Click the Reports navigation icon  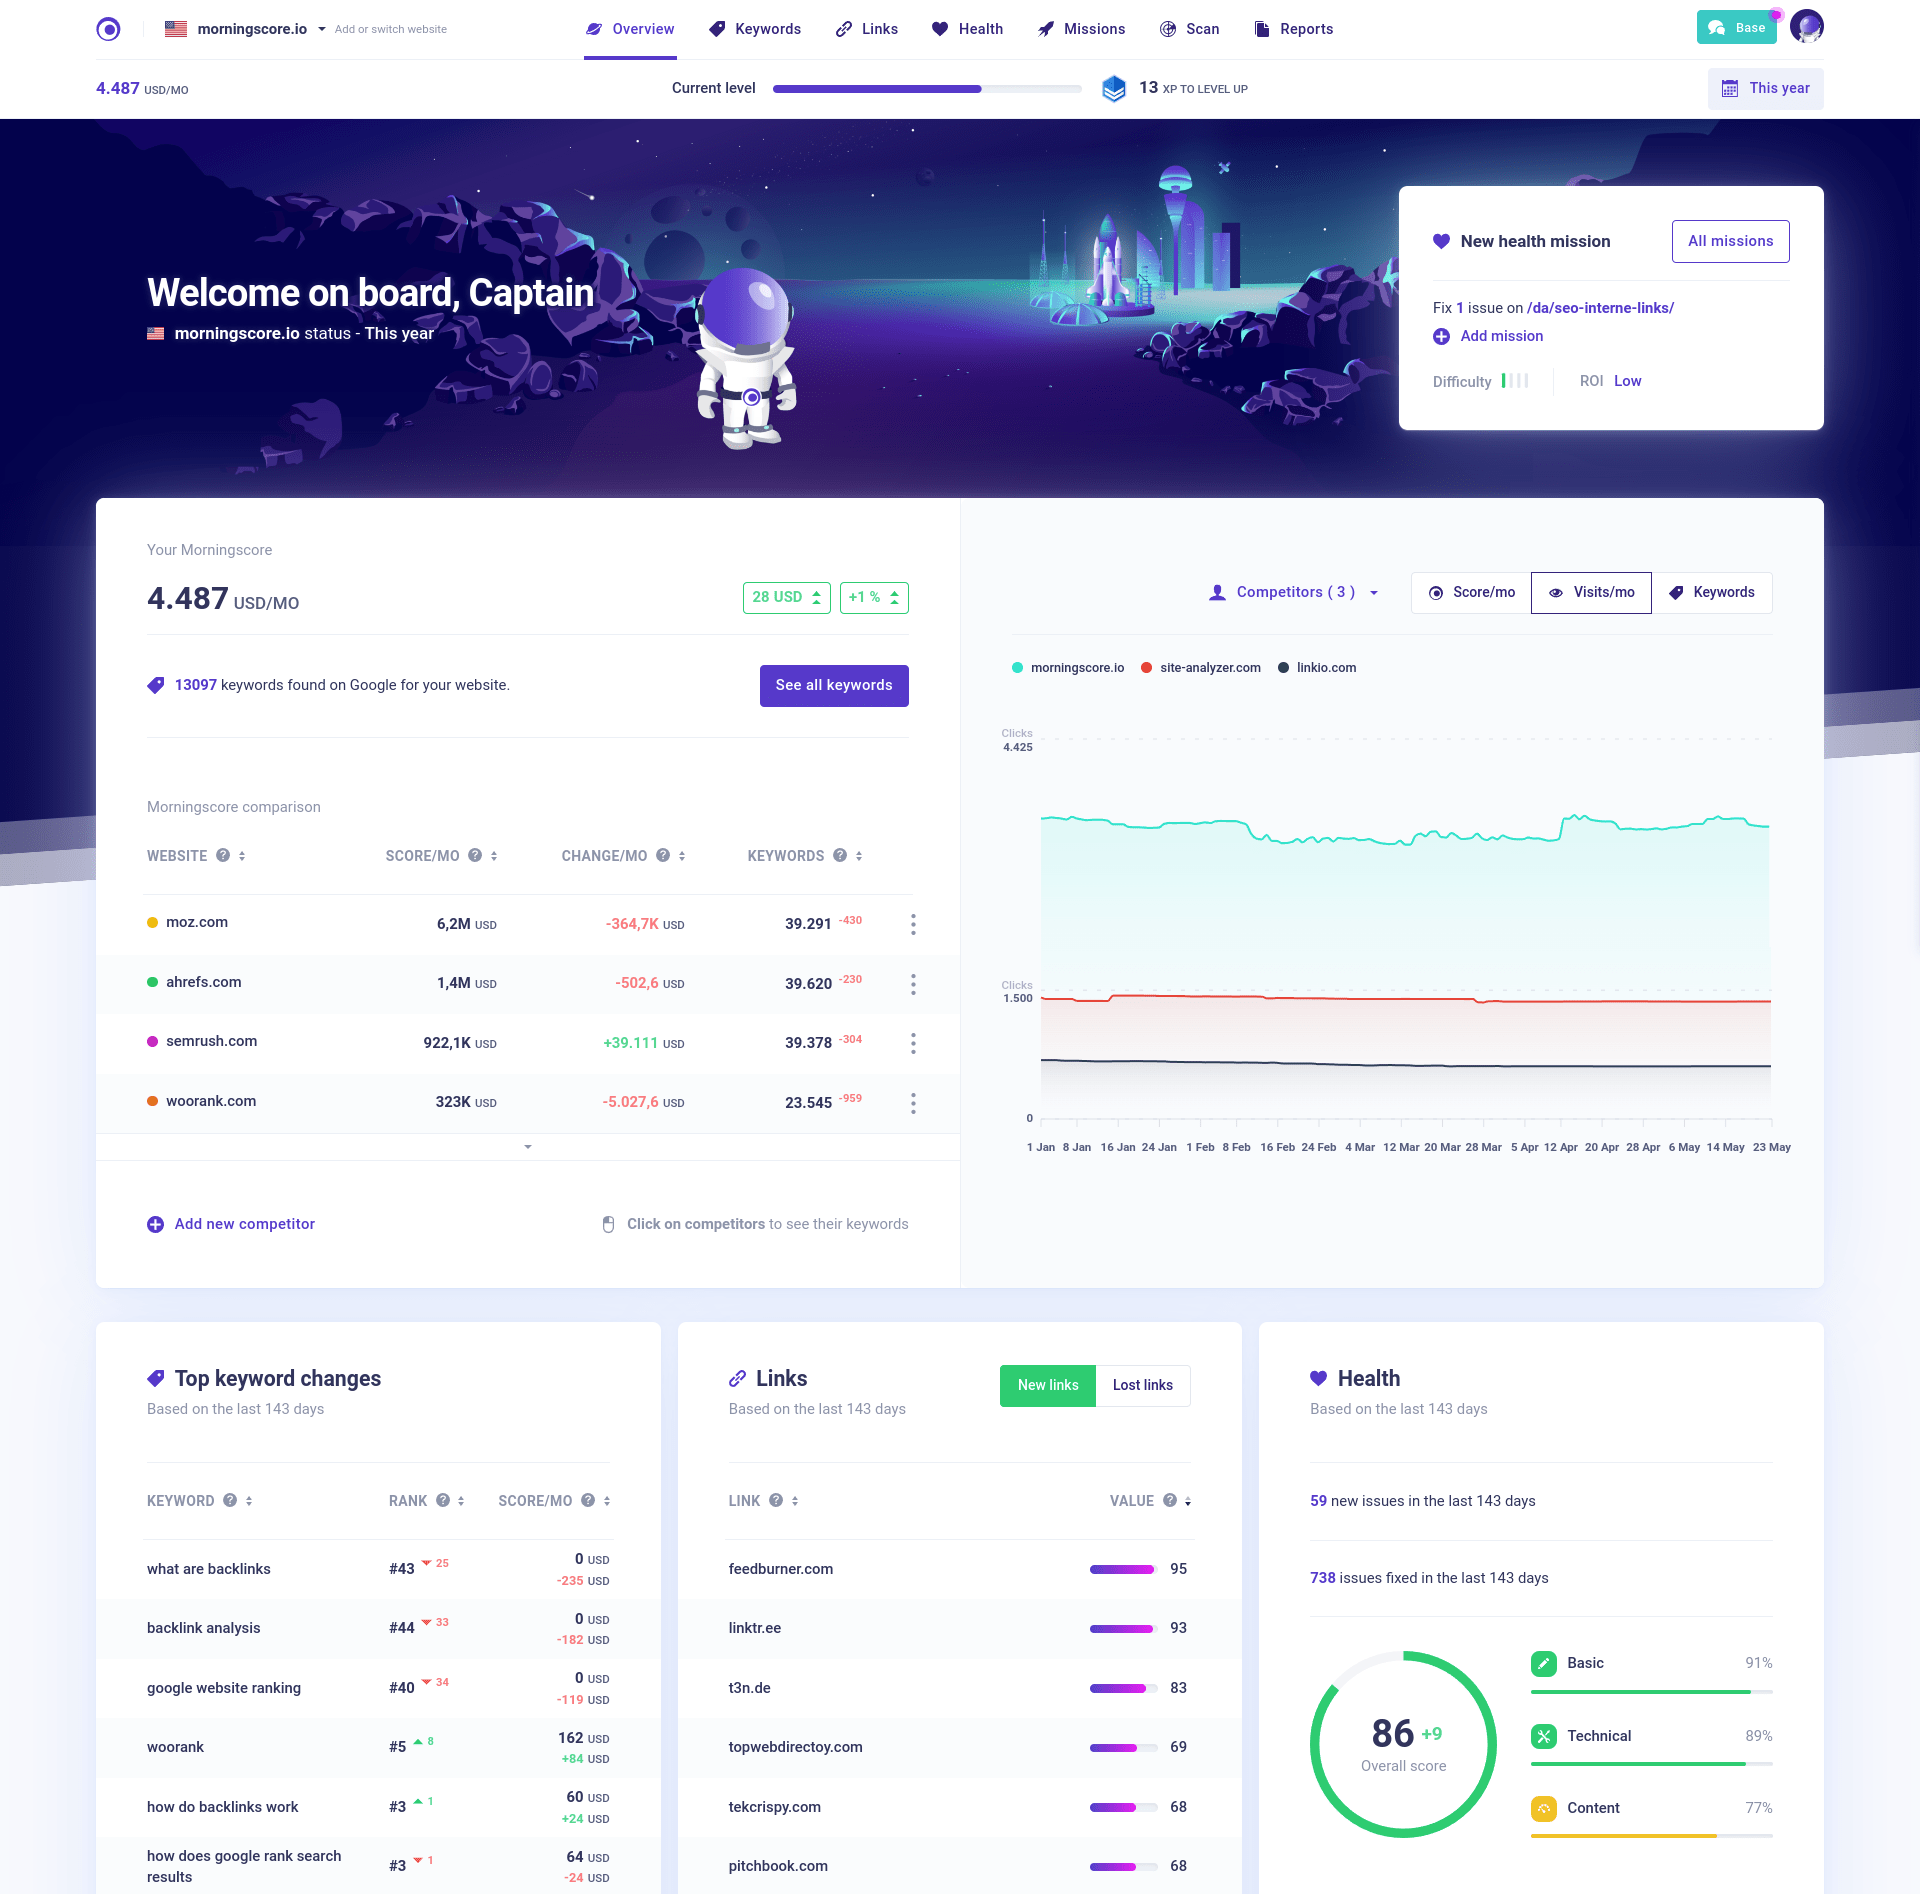1264,28
